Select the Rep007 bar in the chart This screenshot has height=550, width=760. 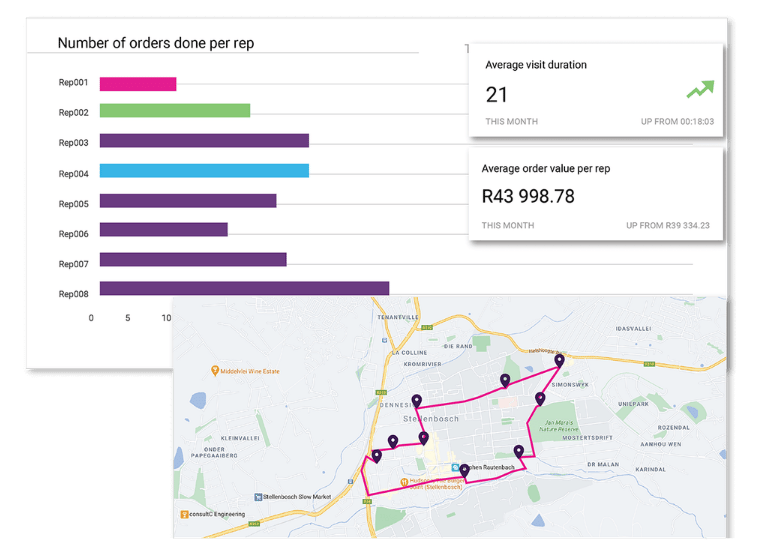pos(193,259)
